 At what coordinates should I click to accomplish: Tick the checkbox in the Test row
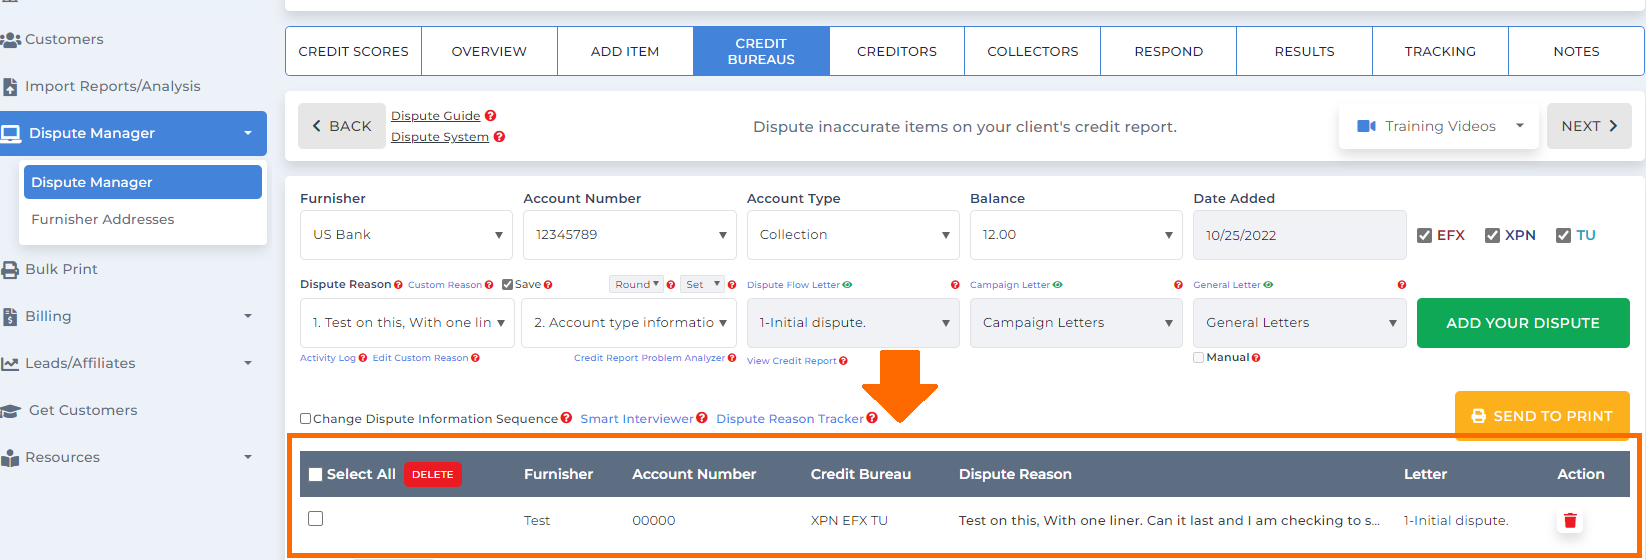click(x=316, y=519)
